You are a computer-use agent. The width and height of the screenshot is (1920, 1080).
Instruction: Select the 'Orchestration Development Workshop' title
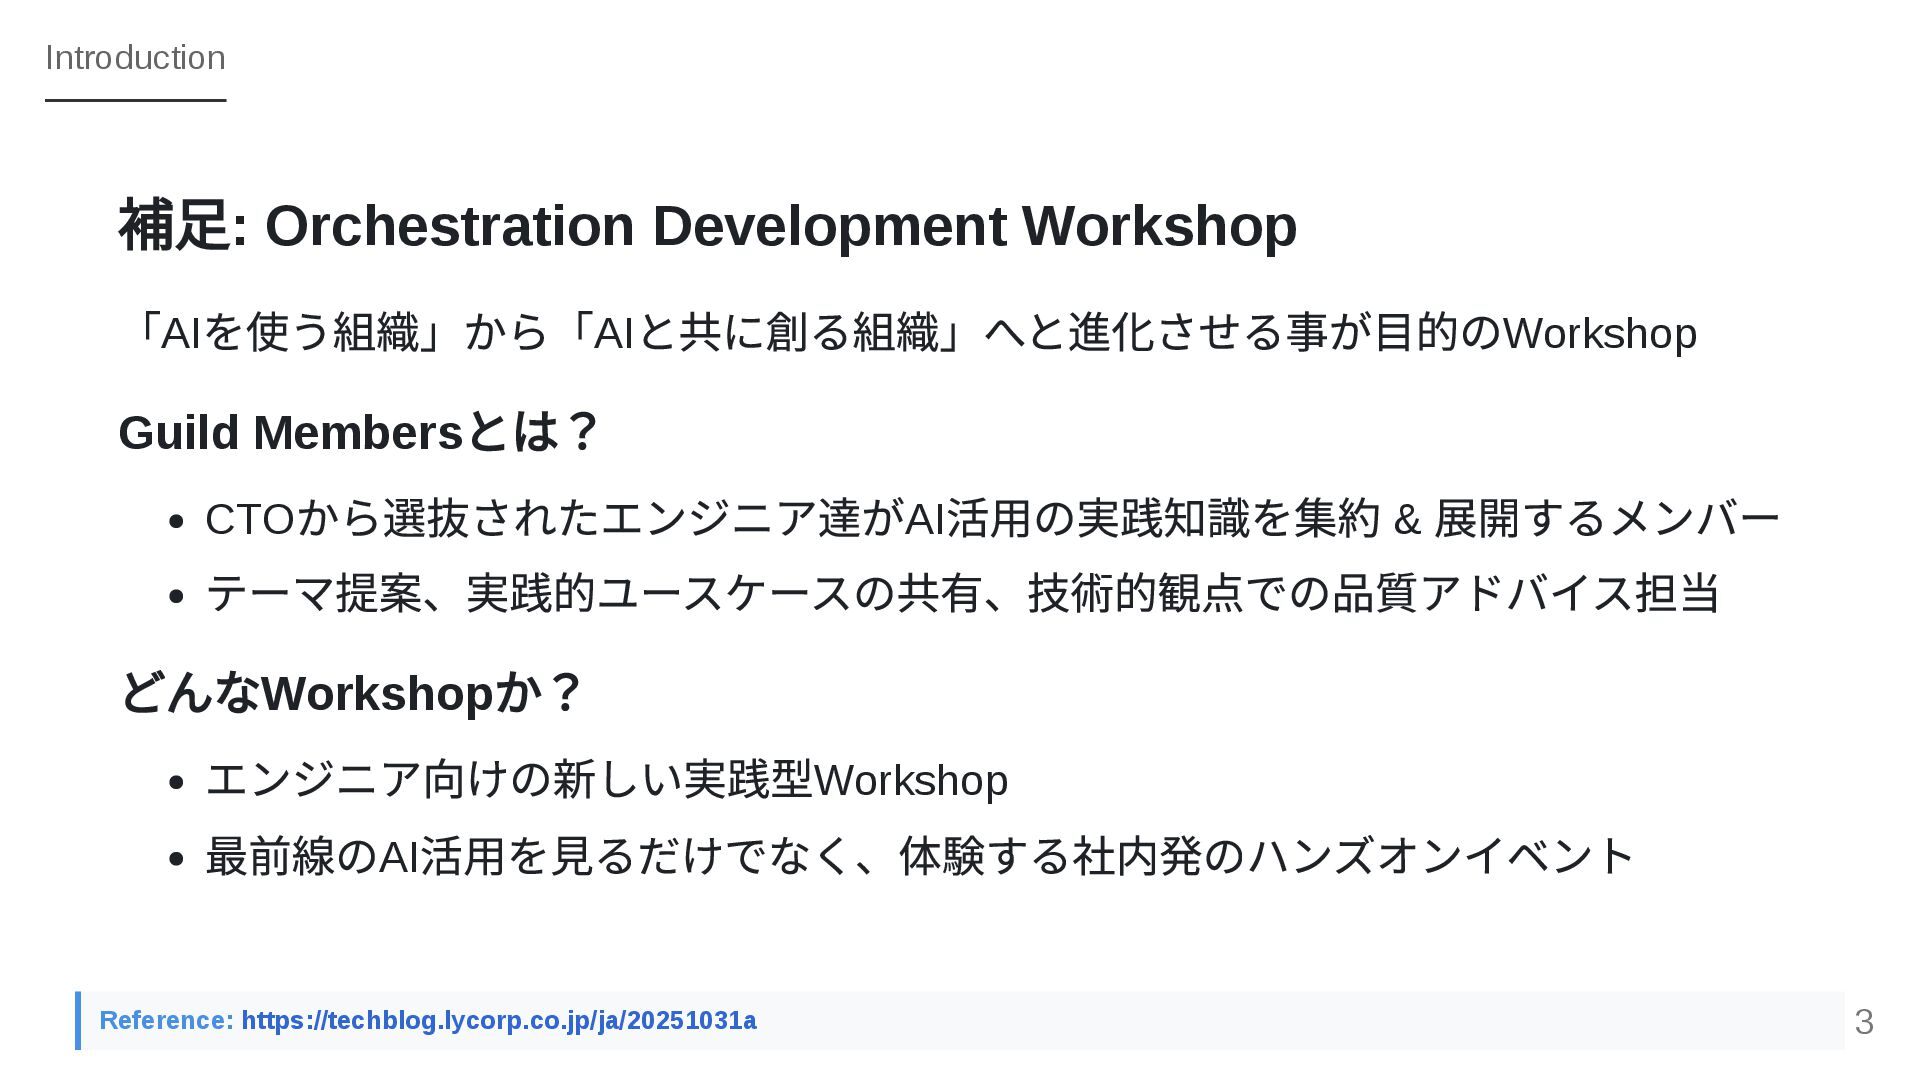(780, 226)
